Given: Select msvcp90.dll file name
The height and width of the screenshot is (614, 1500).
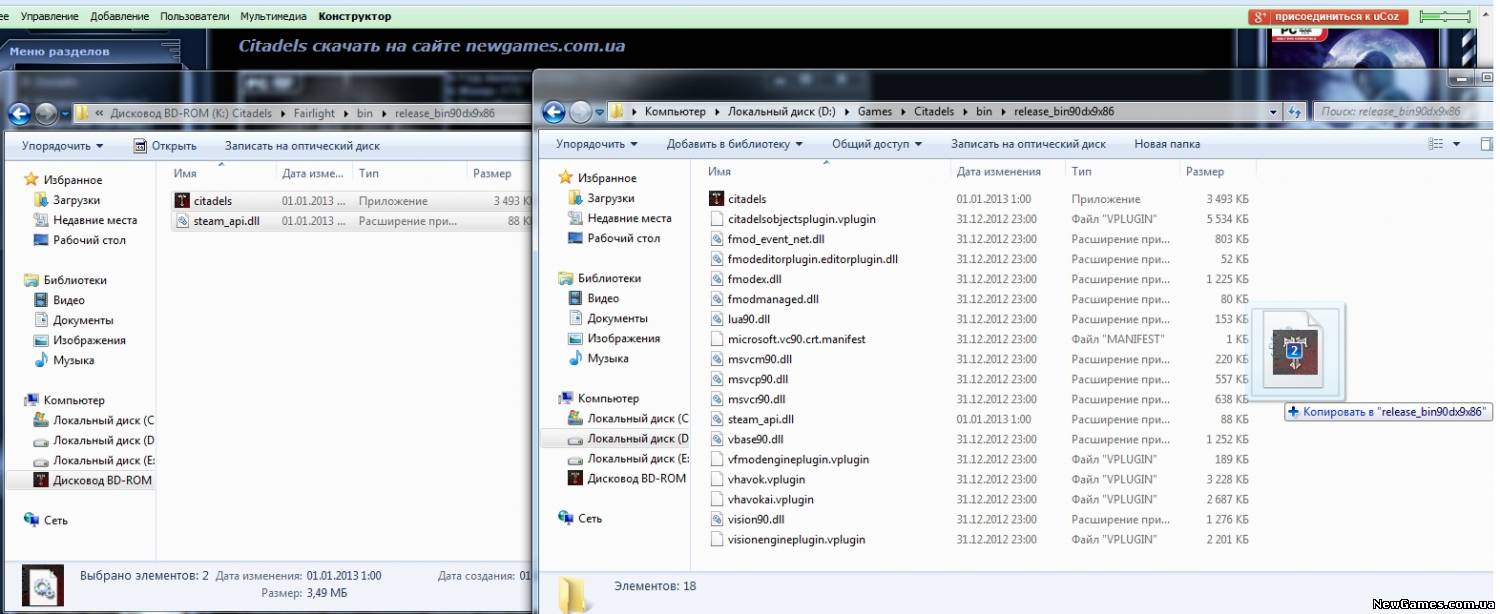Looking at the screenshot, I should pos(758,379).
